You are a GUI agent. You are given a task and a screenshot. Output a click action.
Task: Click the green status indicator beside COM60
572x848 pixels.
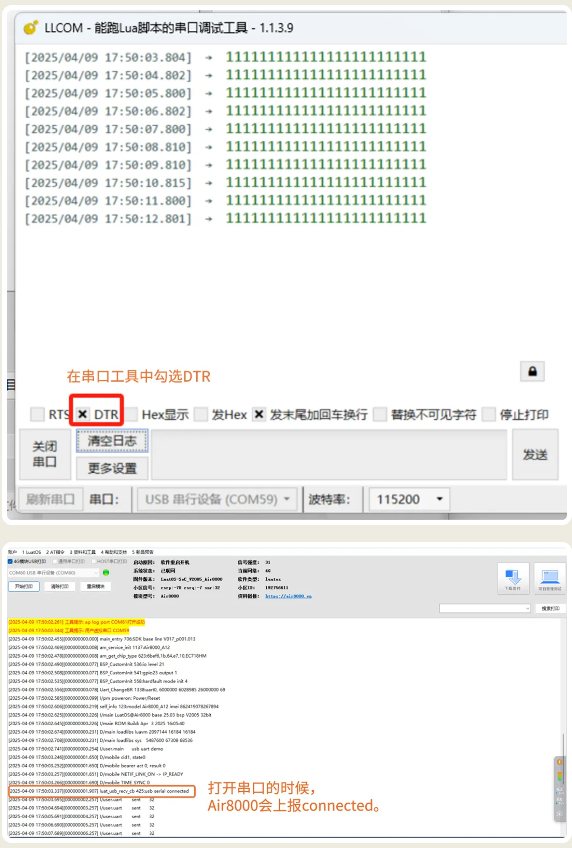[x=106, y=572]
